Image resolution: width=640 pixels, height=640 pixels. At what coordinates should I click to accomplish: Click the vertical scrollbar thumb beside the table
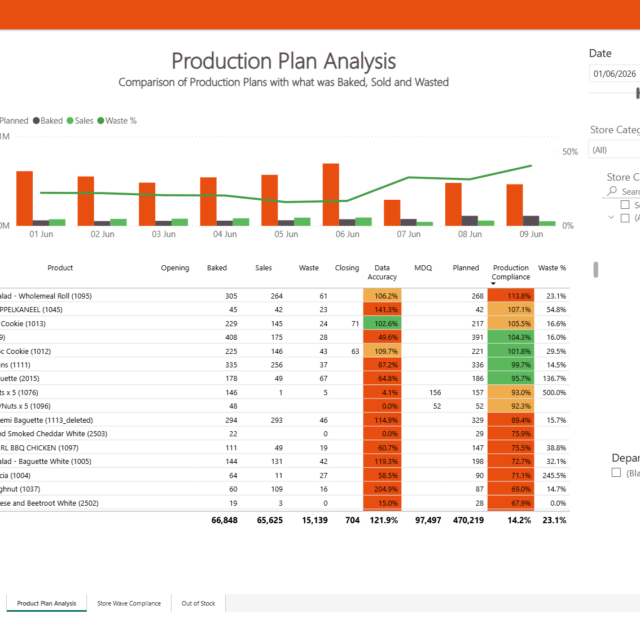[x=596, y=270]
